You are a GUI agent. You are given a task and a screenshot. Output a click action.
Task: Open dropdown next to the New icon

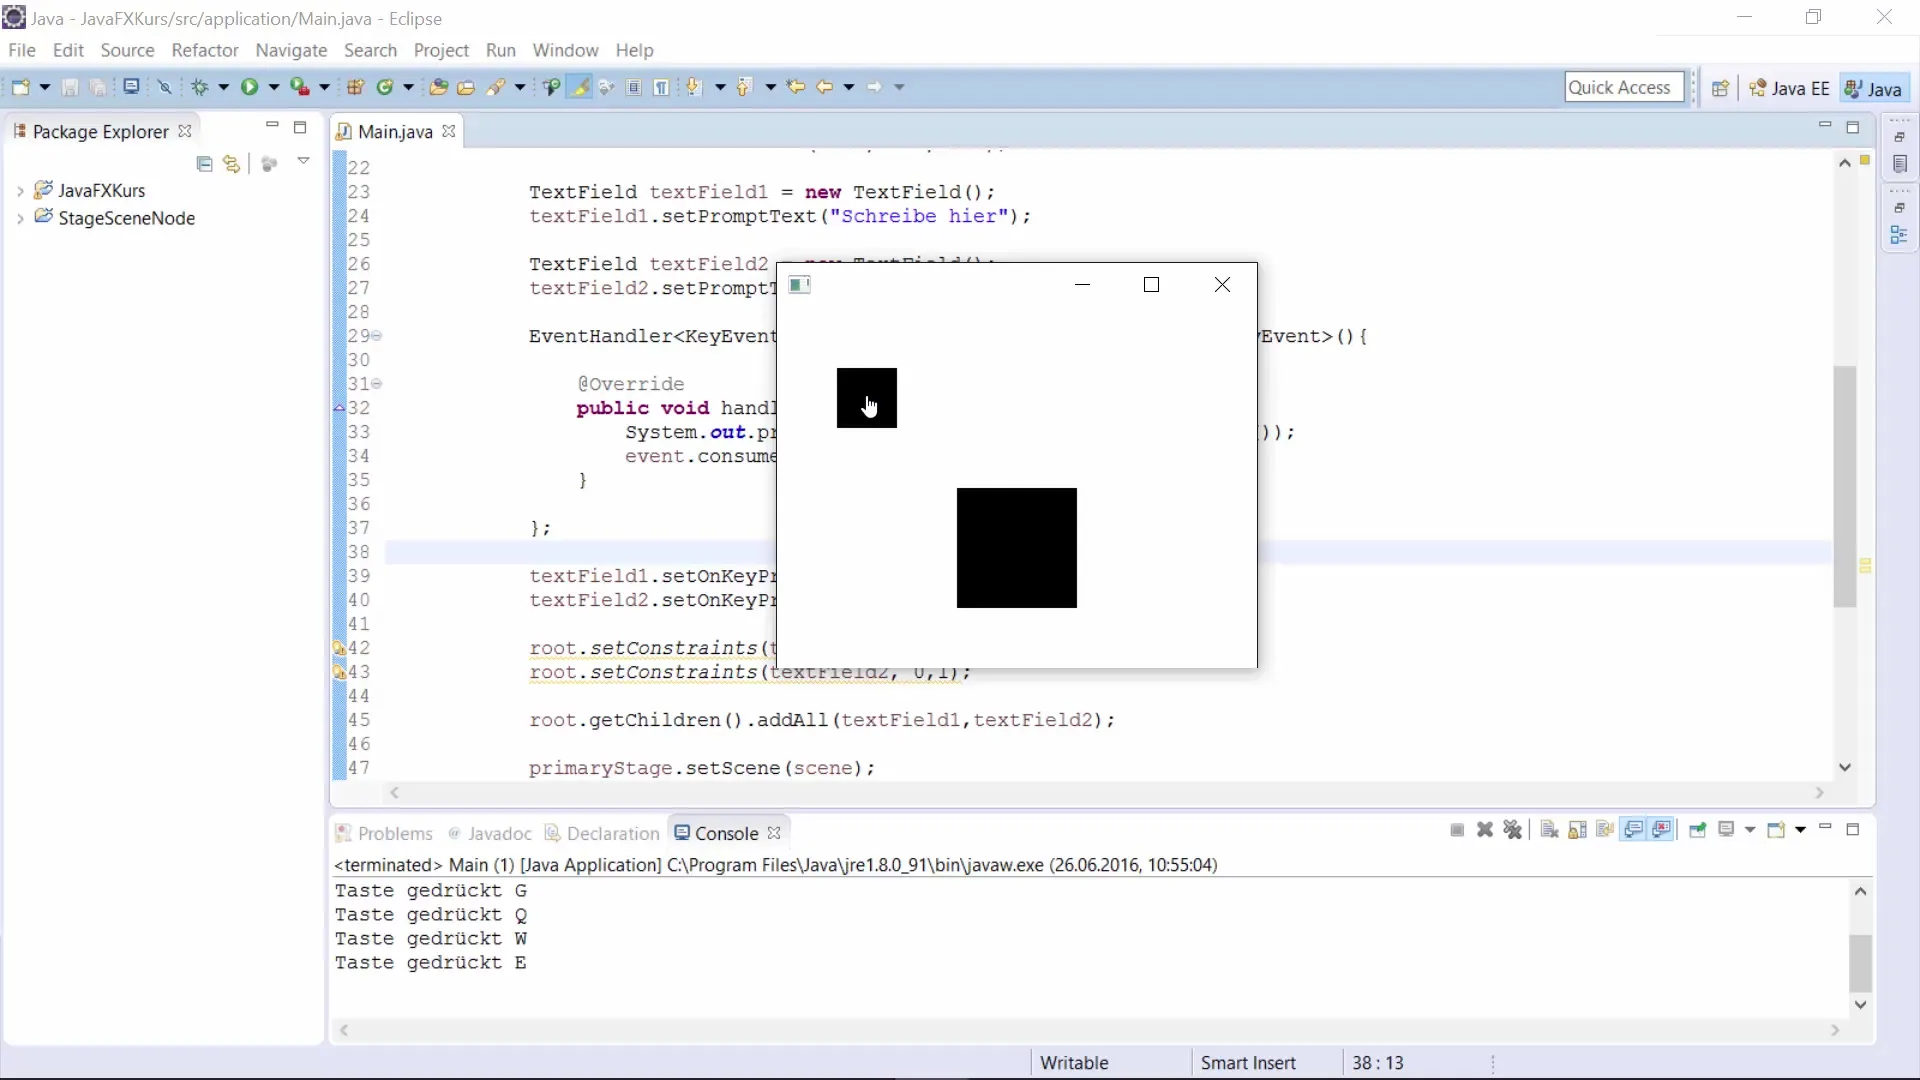[x=44, y=88]
